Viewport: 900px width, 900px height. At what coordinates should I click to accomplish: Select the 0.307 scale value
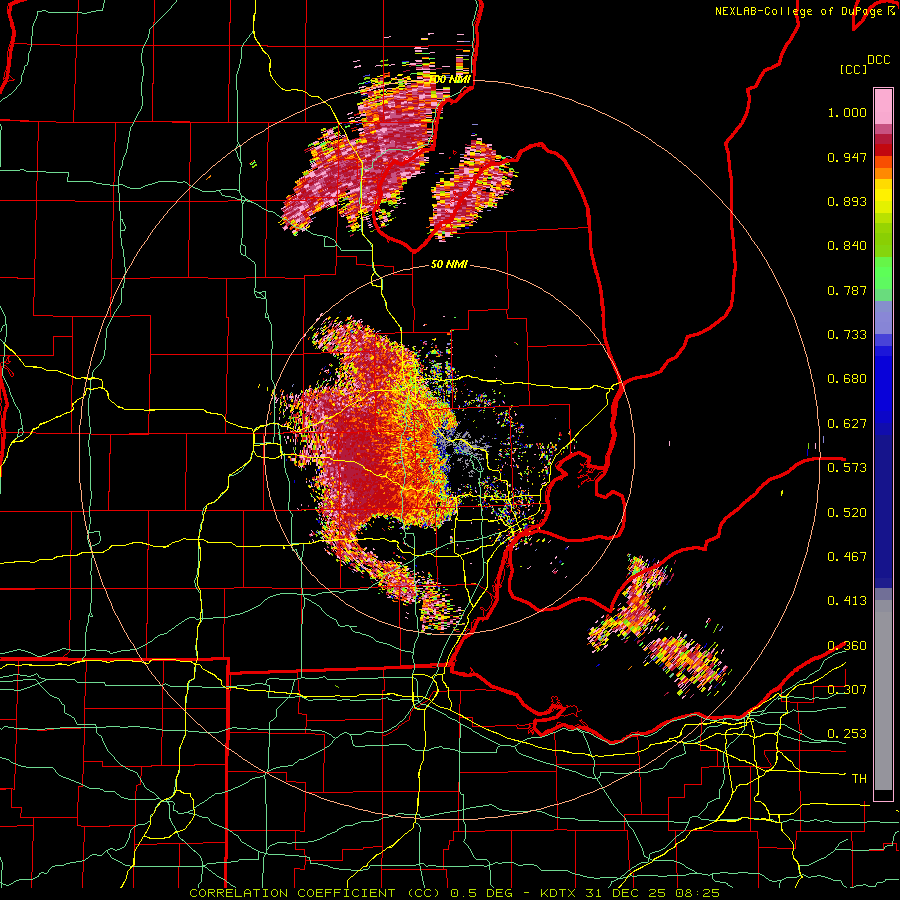(x=847, y=689)
